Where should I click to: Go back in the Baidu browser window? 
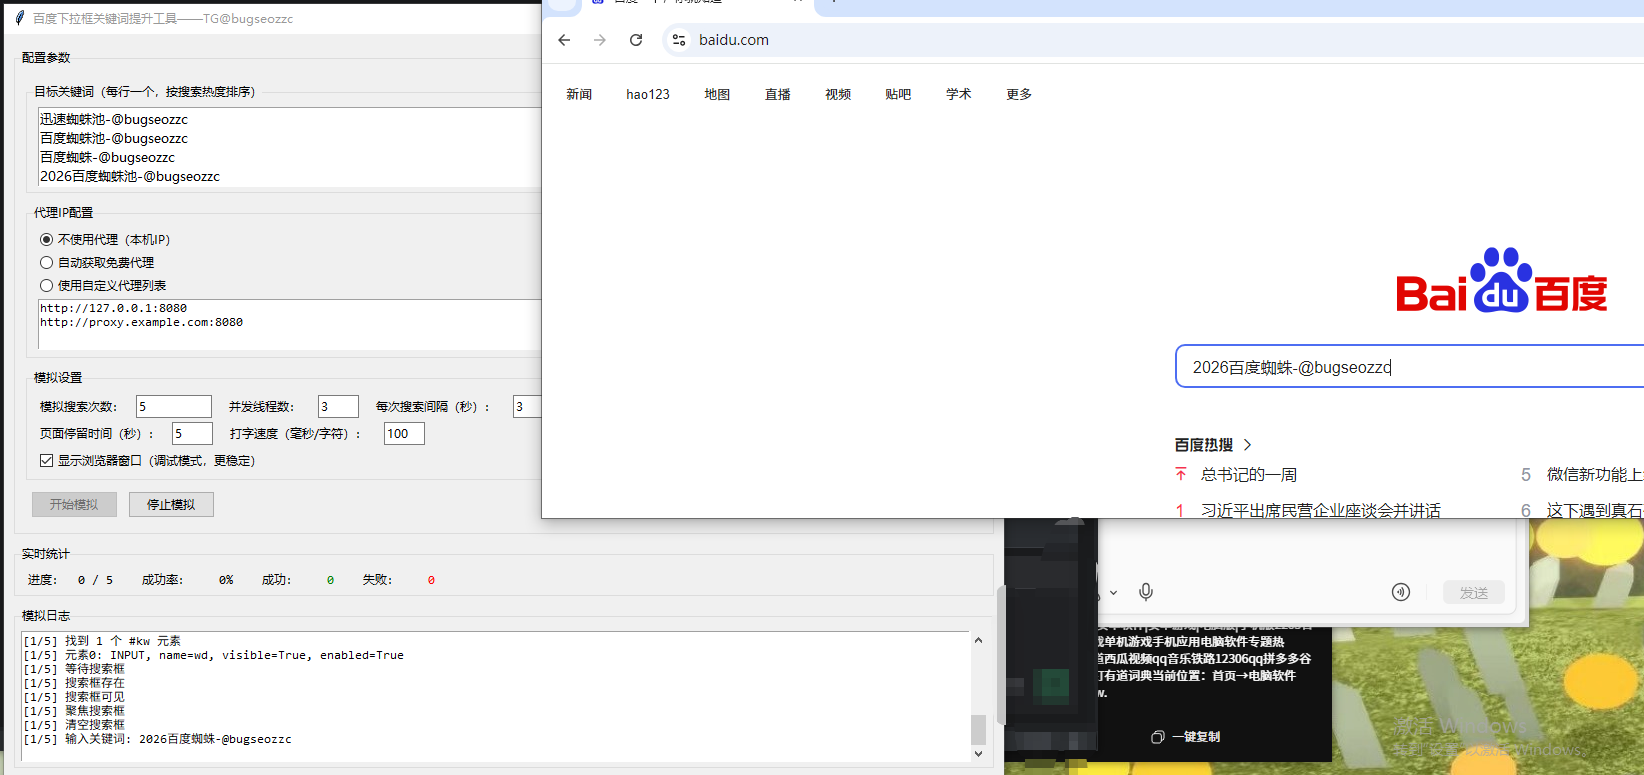pyautogui.click(x=564, y=40)
